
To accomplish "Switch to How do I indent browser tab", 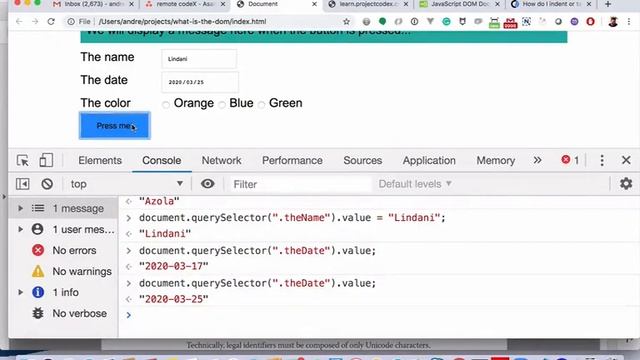I will tap(551, 4).
